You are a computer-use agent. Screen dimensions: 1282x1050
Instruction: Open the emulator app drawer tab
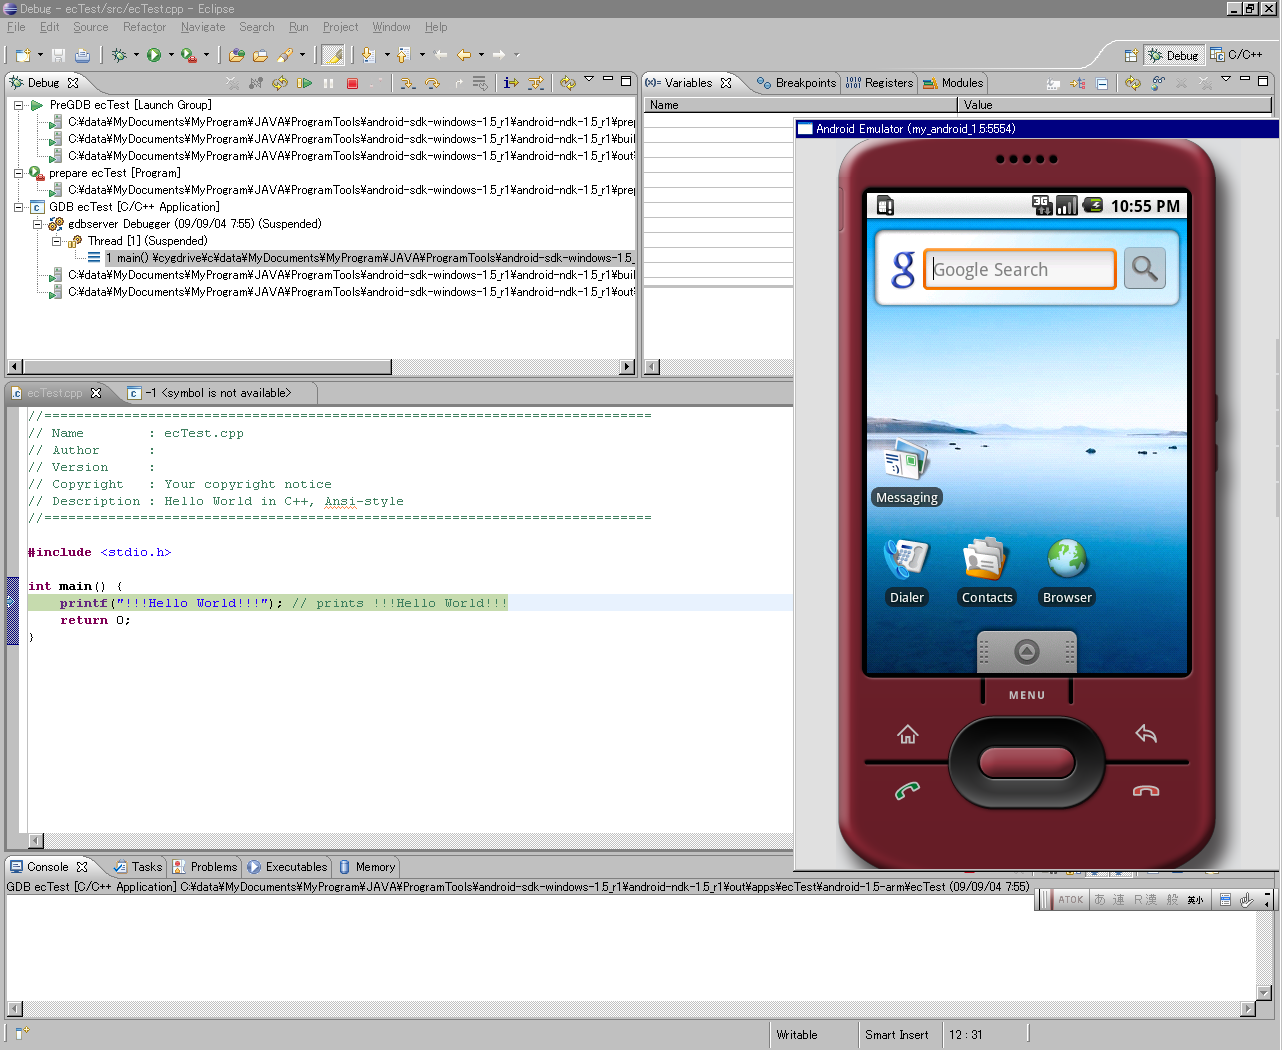1026,652
